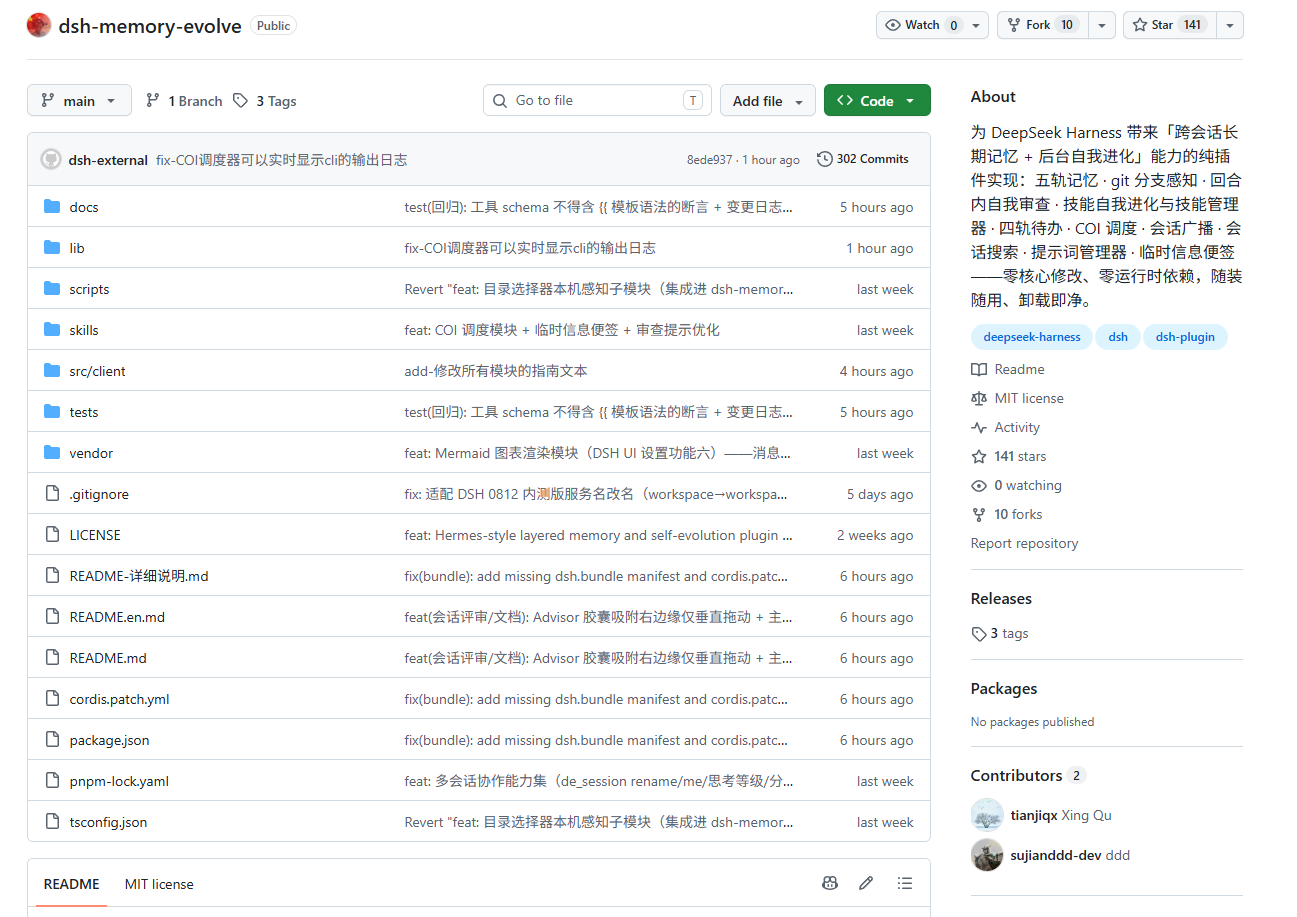This screenshot has height=917, width=1297.
Task: Open the main branch dropdown
Action: pos(79,101)
